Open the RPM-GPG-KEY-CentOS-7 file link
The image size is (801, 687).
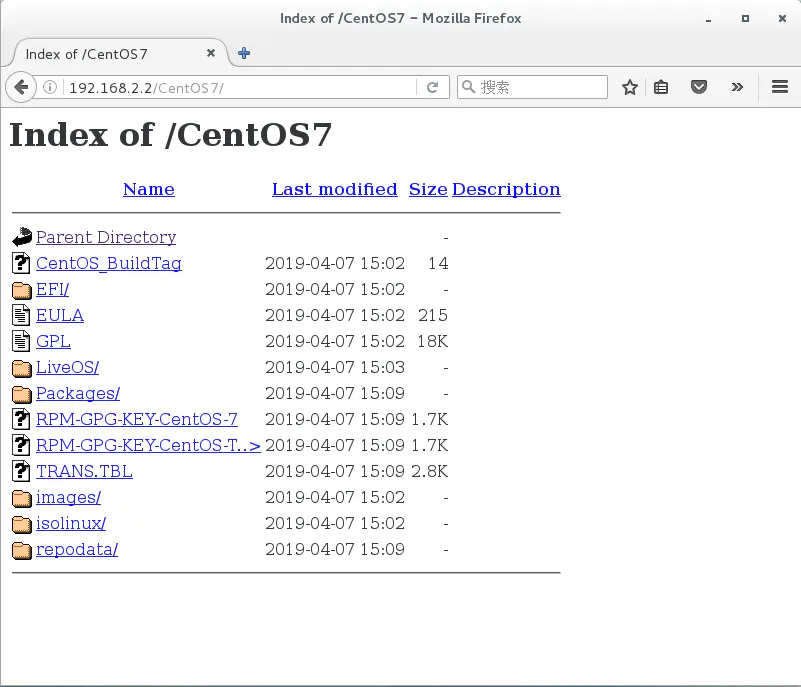(137, 419)
